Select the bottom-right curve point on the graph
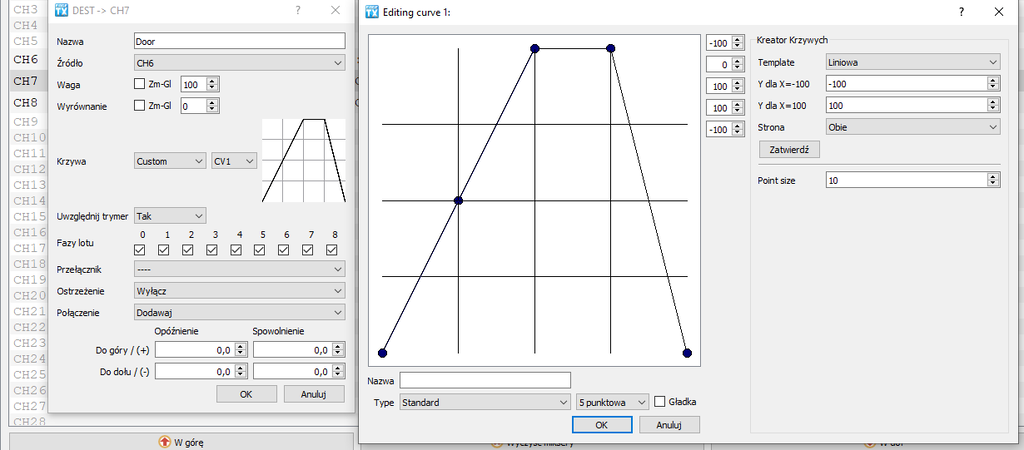 point(687,352)
